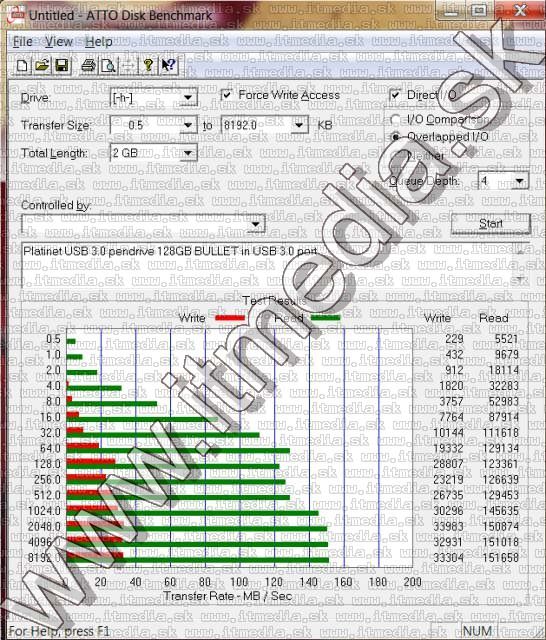Click the Save floppy disk icon

(x=62, y=65)
